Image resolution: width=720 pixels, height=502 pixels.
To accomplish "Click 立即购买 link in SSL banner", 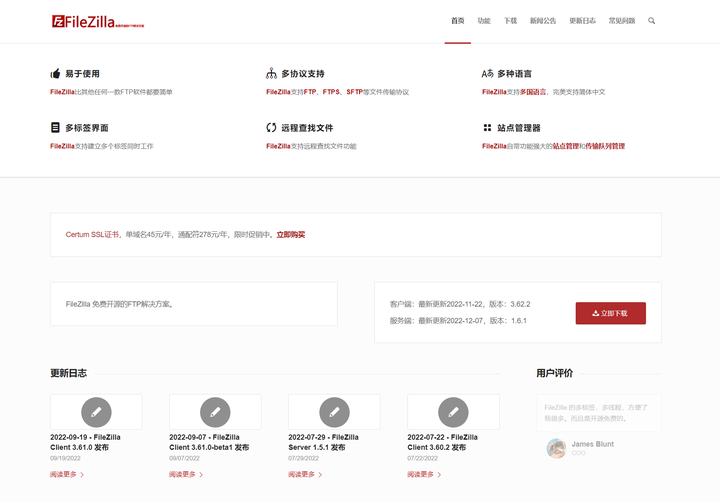I will click(291, 235).
